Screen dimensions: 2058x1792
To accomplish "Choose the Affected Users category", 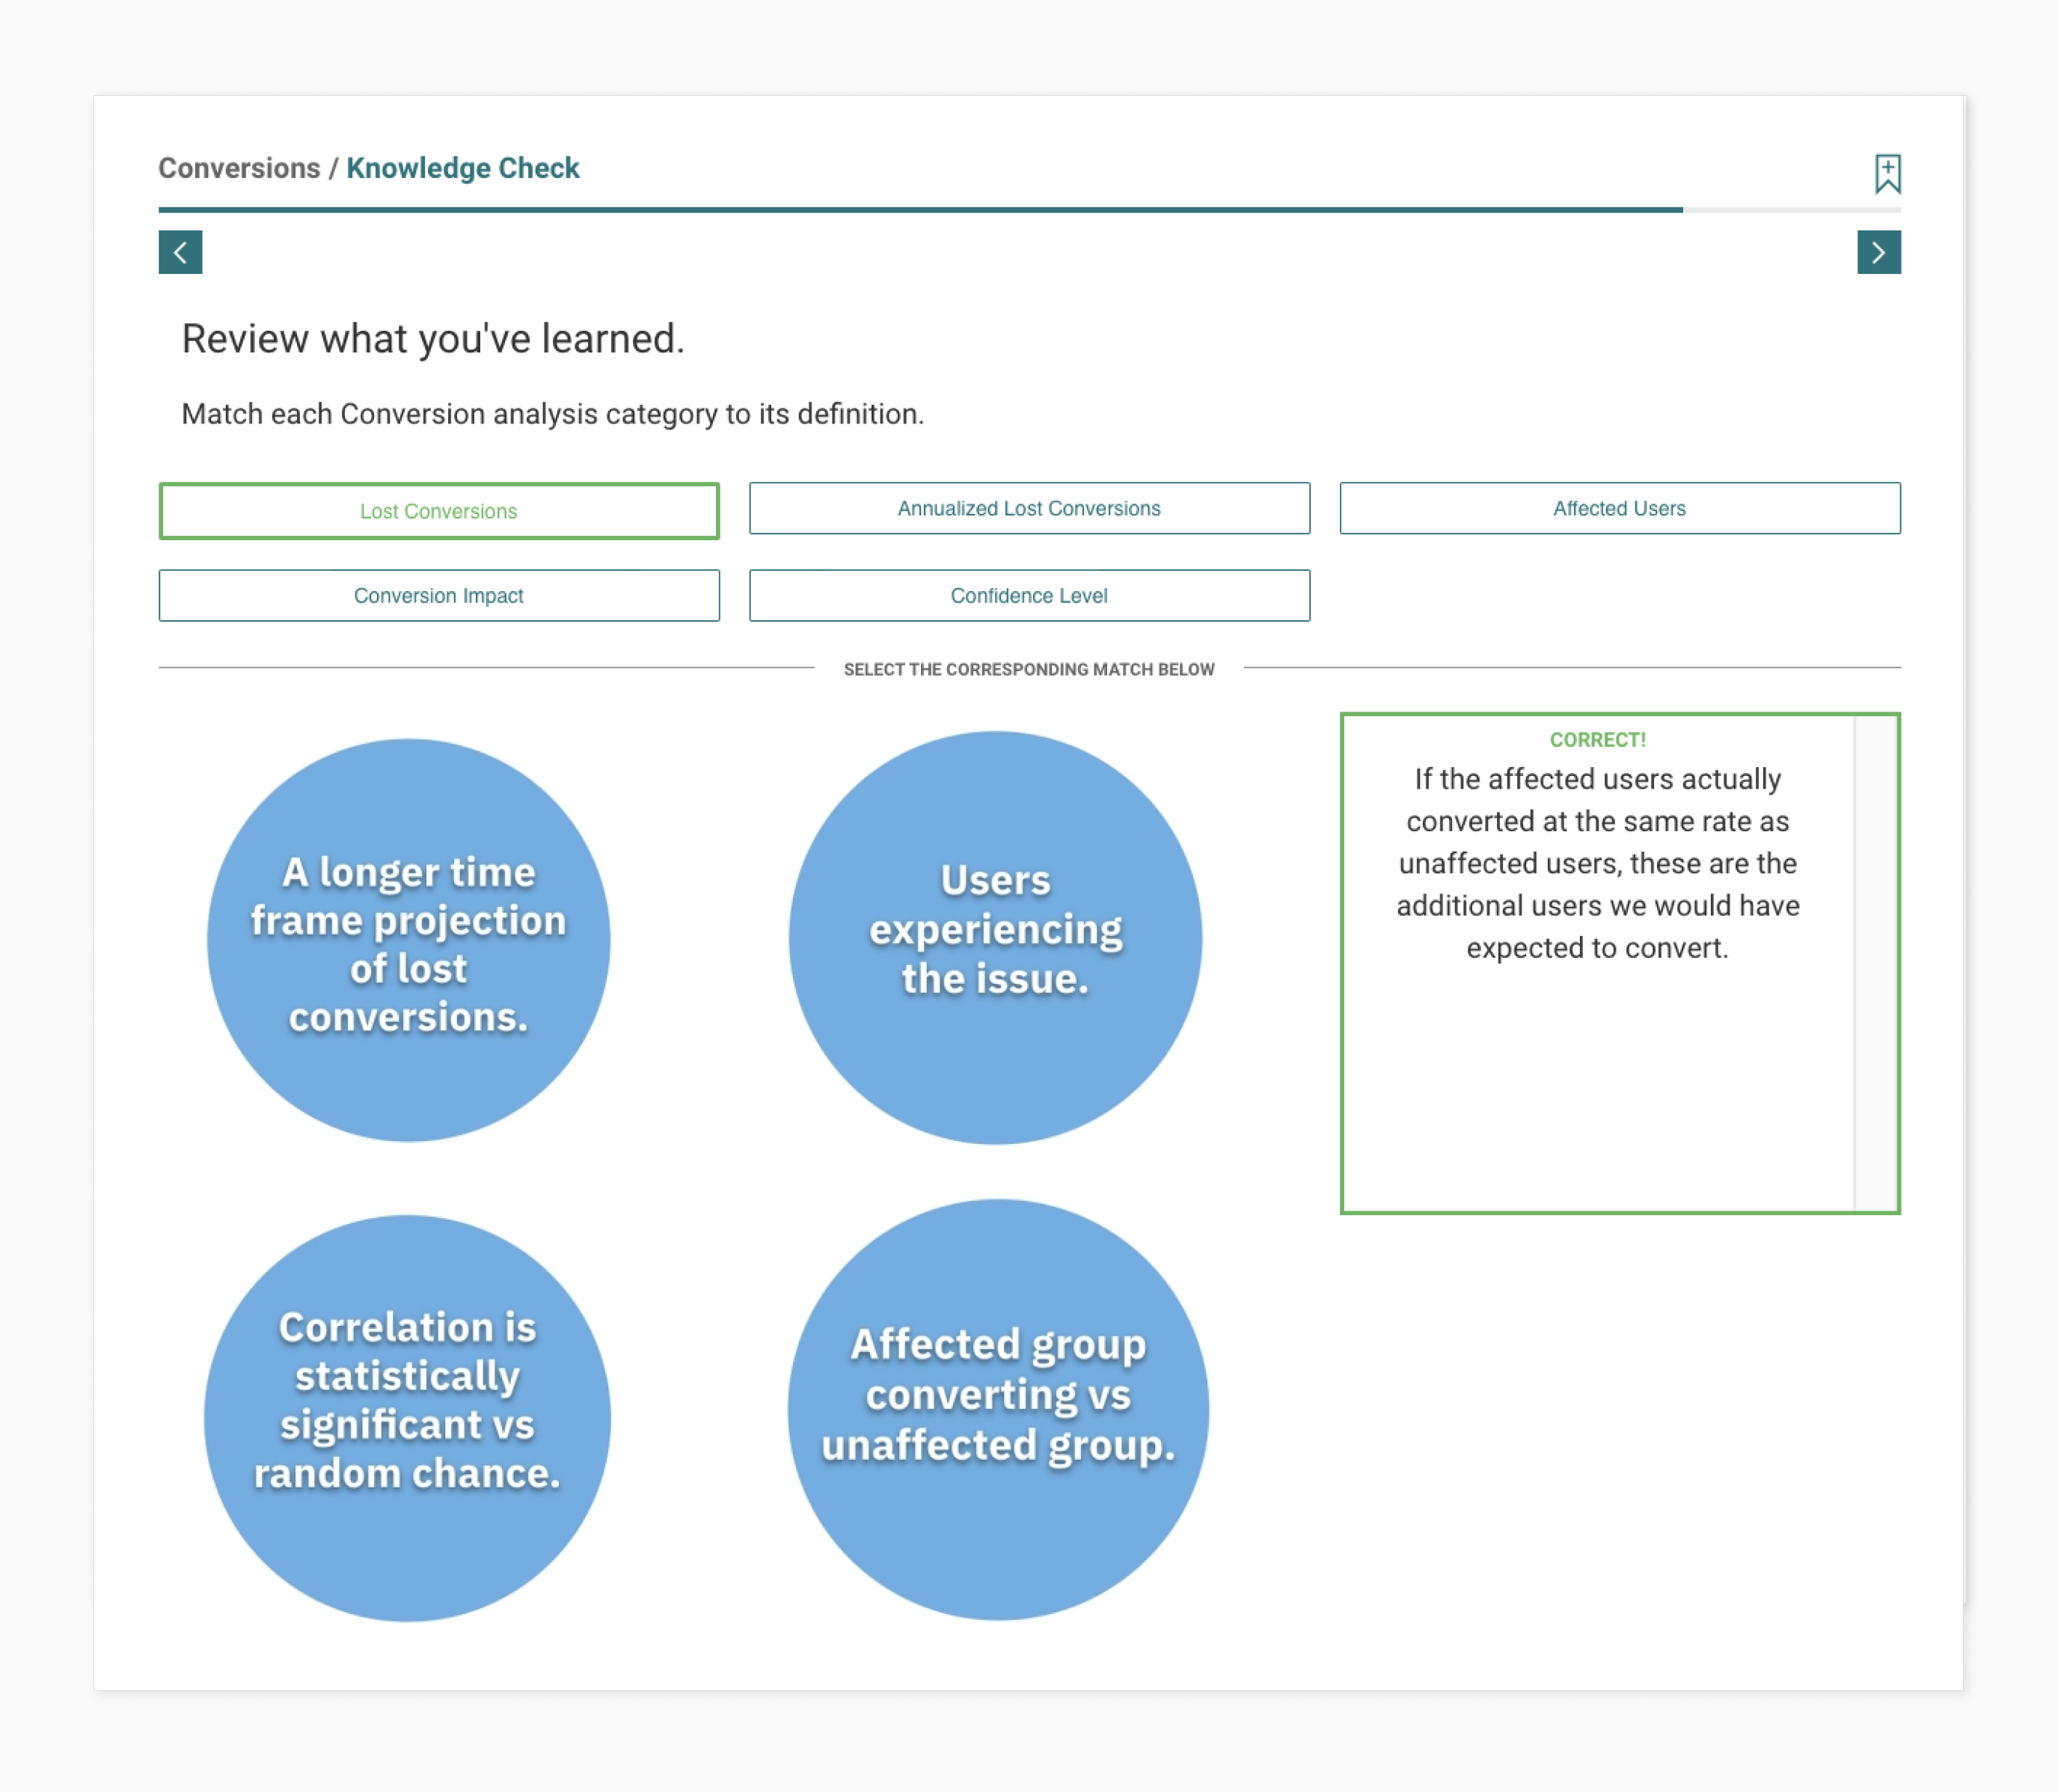I will point(1619,508).
